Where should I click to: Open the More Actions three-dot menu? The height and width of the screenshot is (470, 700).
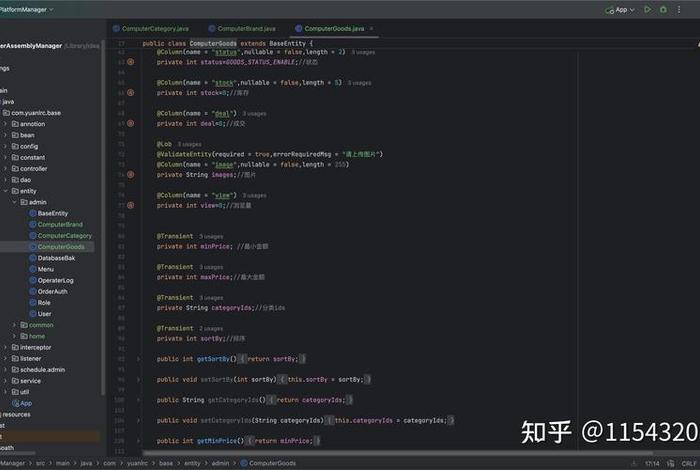(x=679, y=9)
